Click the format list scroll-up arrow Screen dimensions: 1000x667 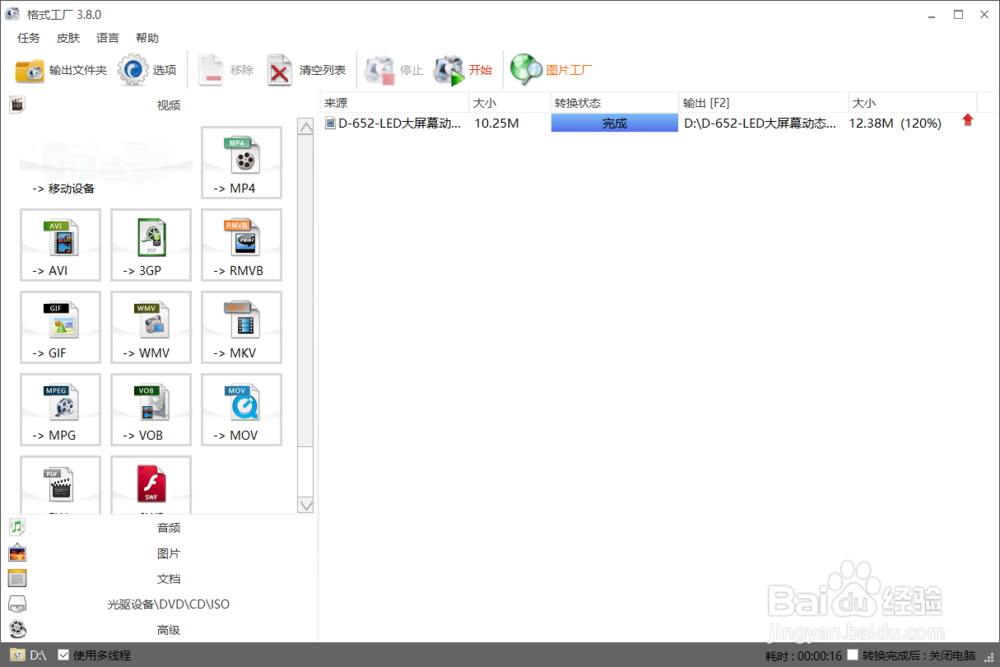(306, 127)
